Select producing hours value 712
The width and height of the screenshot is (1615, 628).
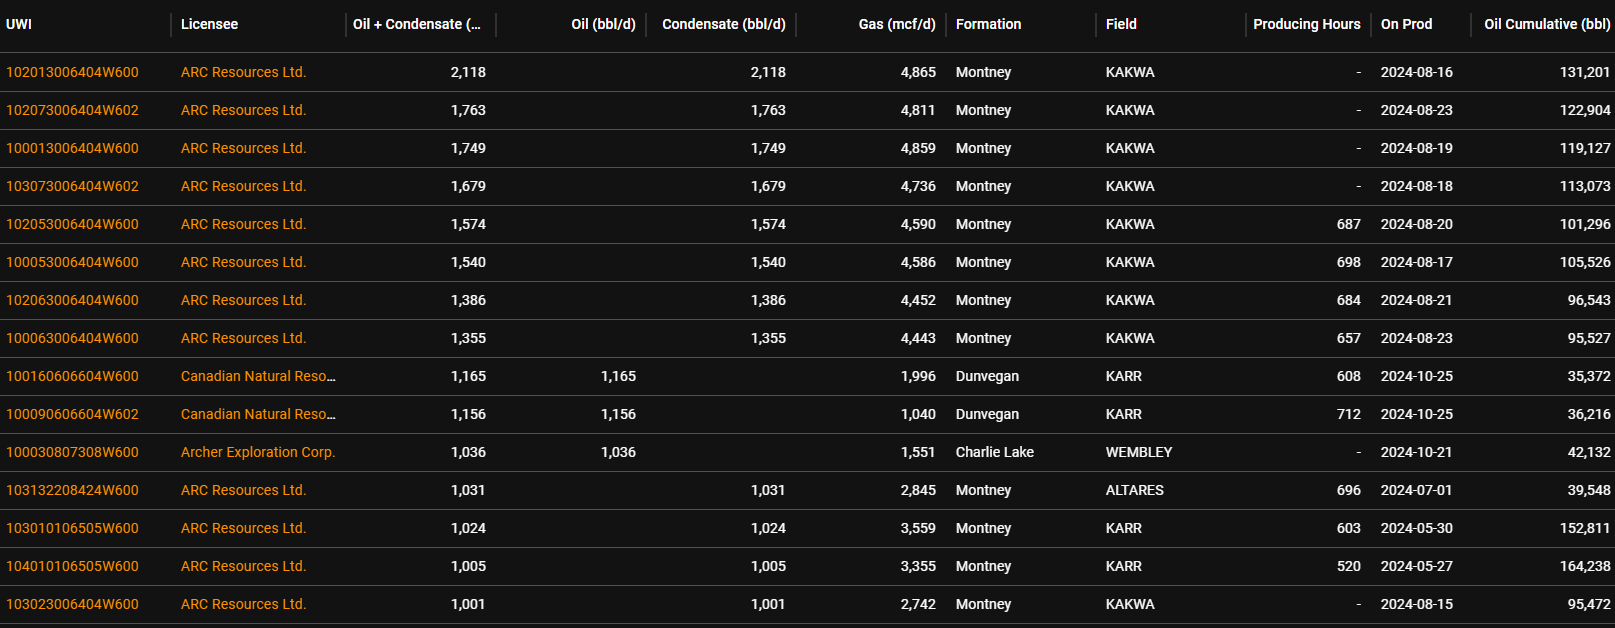click(x=1349, y=414)
